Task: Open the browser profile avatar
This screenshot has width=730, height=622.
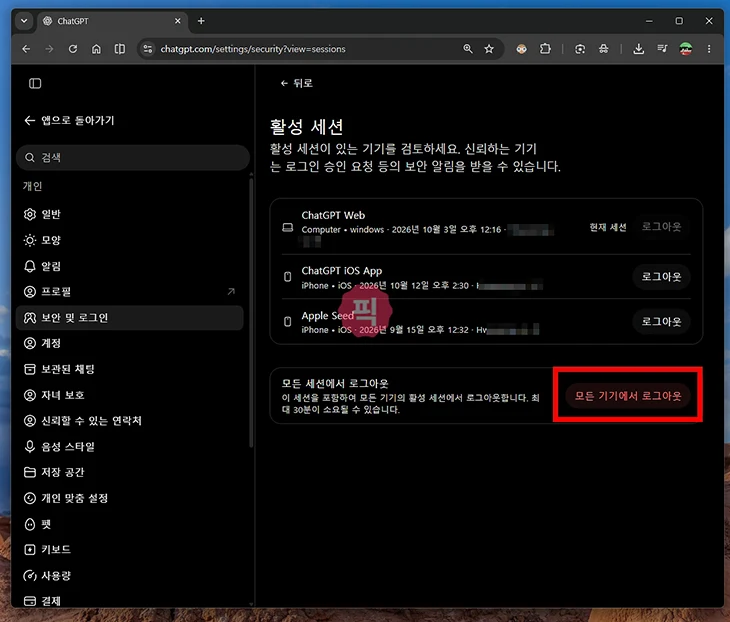Action: pyautogui.click(x=685, y=49)
